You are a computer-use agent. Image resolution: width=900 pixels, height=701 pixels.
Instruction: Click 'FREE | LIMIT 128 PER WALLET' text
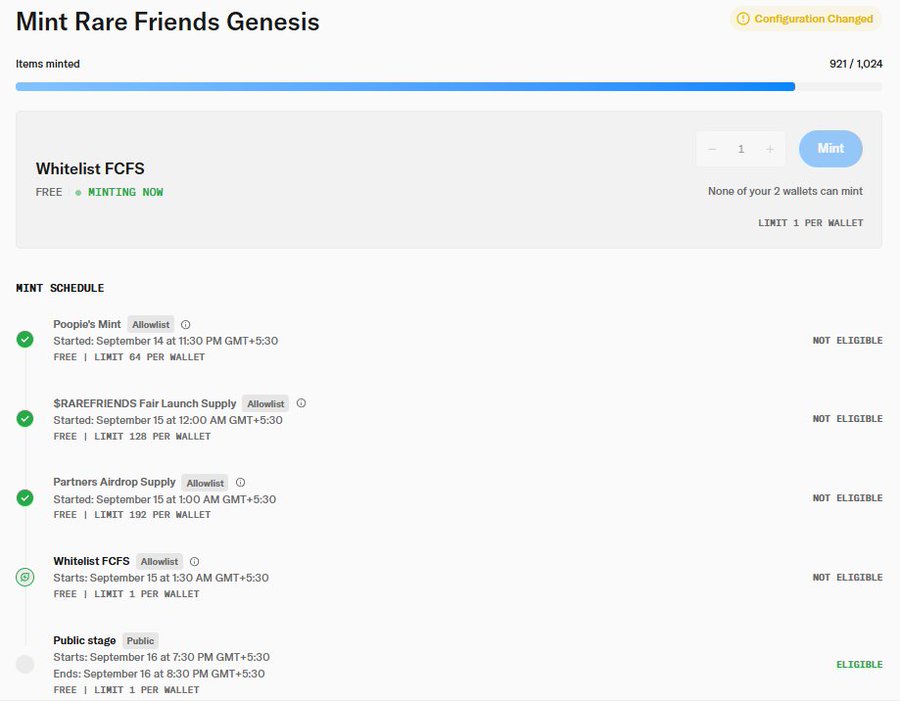point(132,436)
